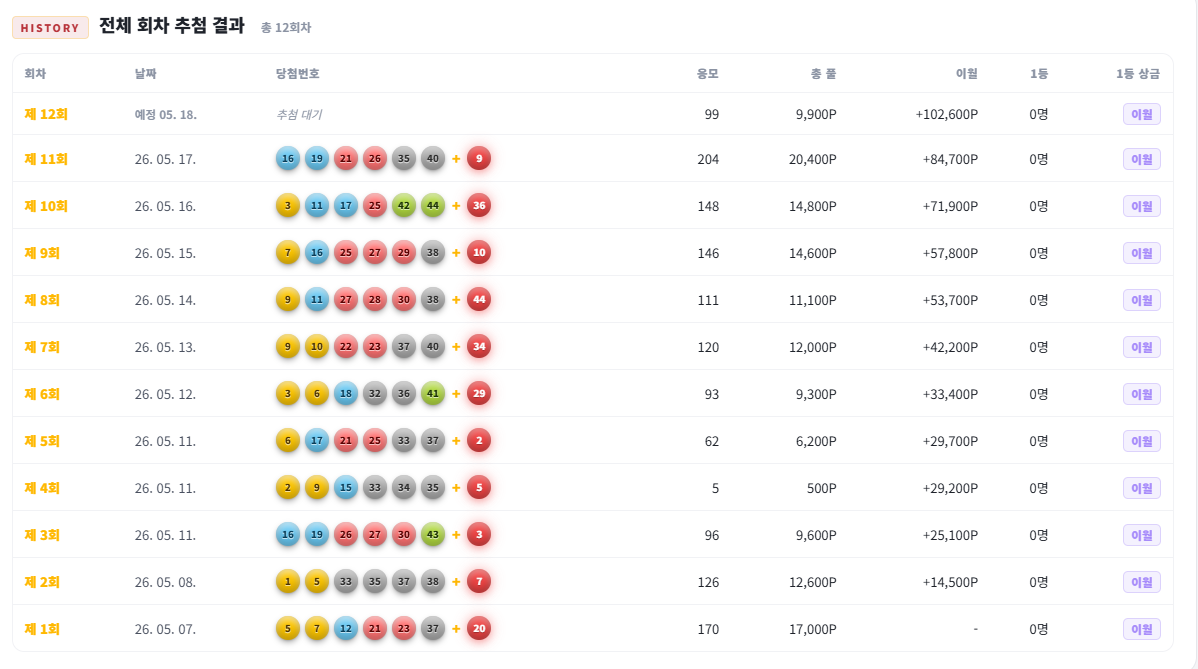Click green ball 43 in the 제 3회 row
1198x669 pixels.
pyautogui.click(x=433, y=535)
